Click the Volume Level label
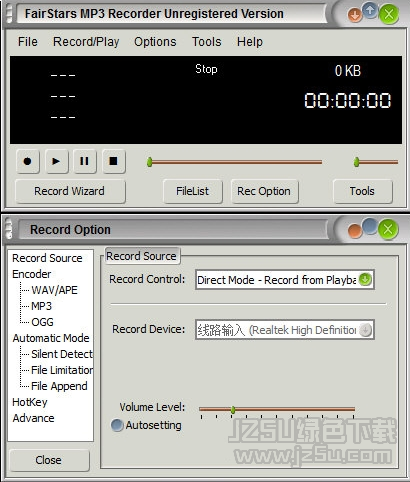410x482 pixels. [x=152, y=407]
